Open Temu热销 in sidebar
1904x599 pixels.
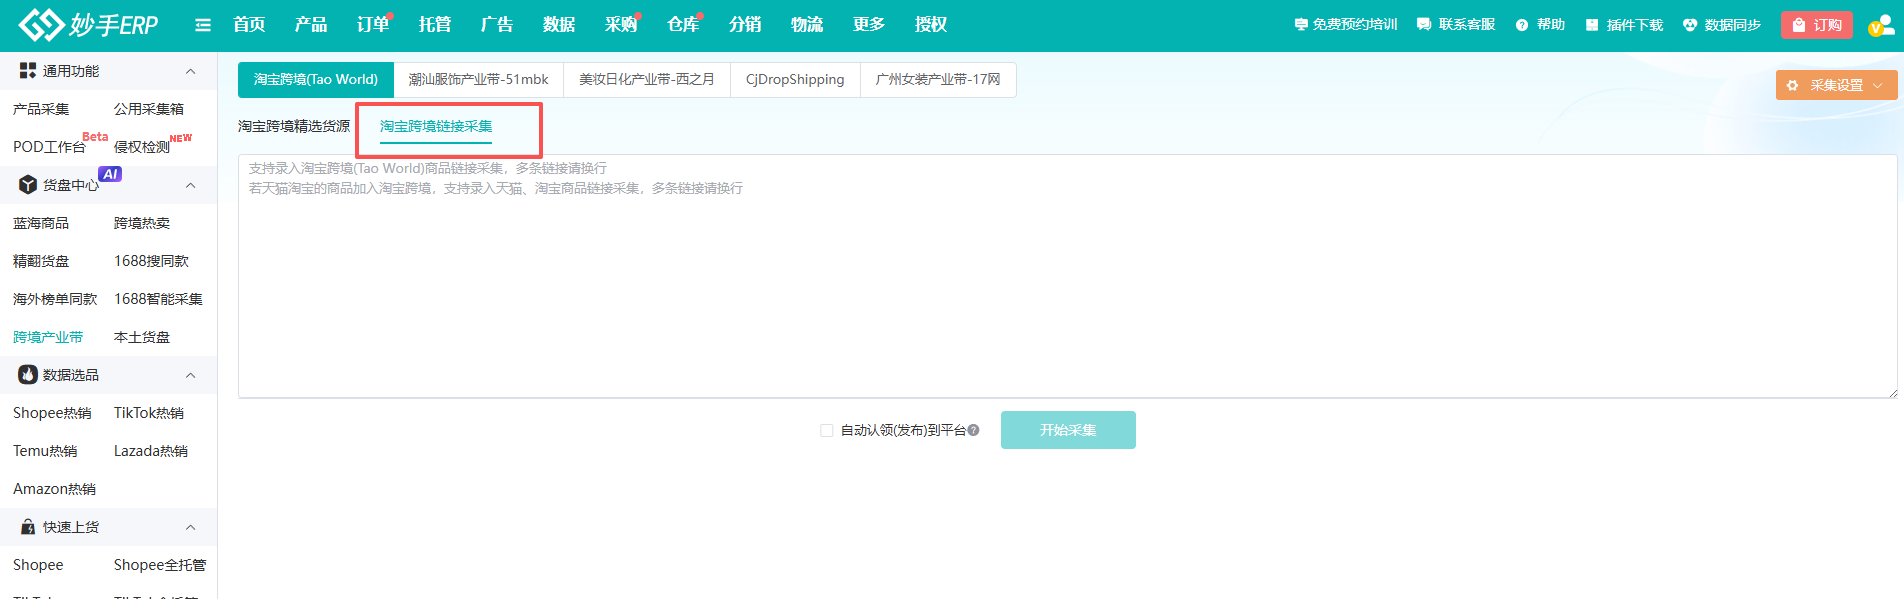click(x=45, y=451)
